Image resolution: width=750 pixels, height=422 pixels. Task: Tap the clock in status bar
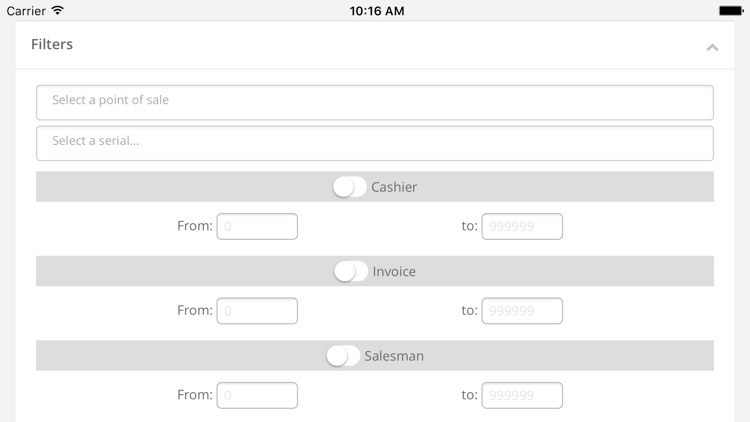(x=377, y=11)
